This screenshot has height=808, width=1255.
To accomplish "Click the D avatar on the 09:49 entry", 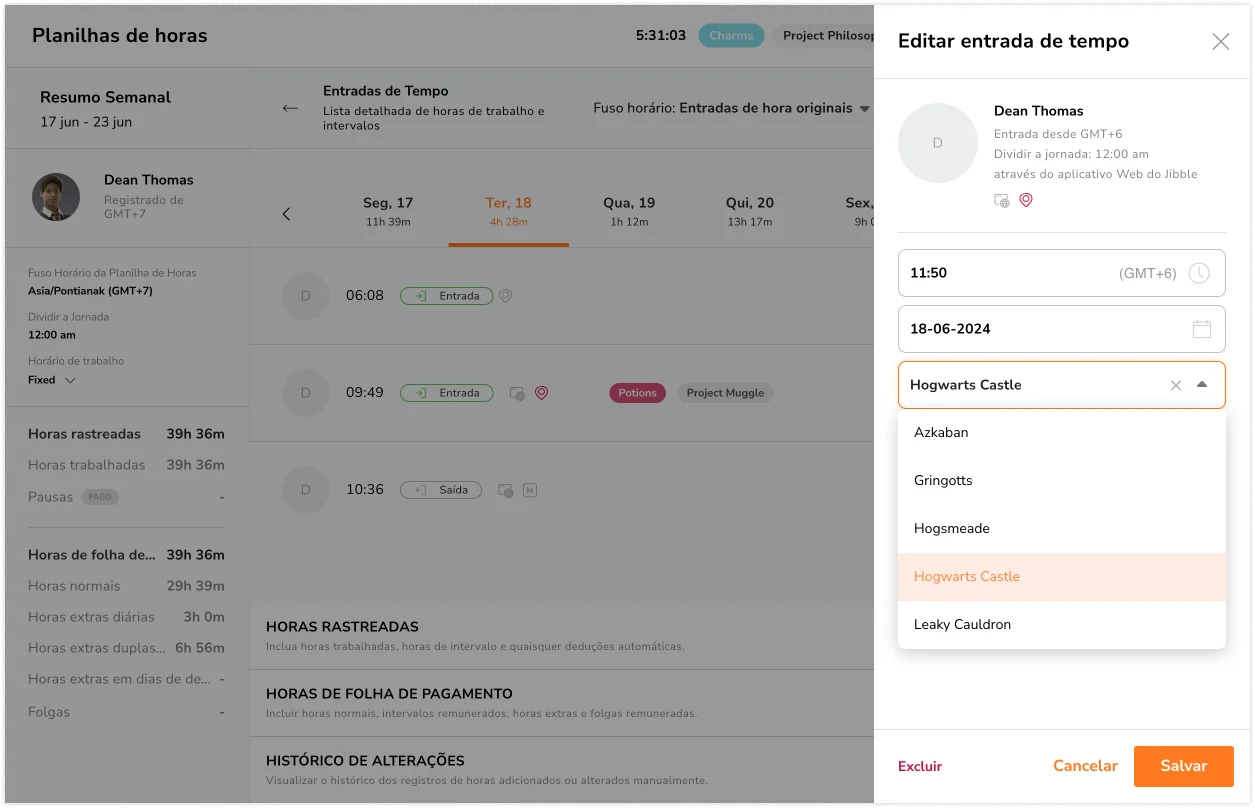I will click(x=306, y=393).
